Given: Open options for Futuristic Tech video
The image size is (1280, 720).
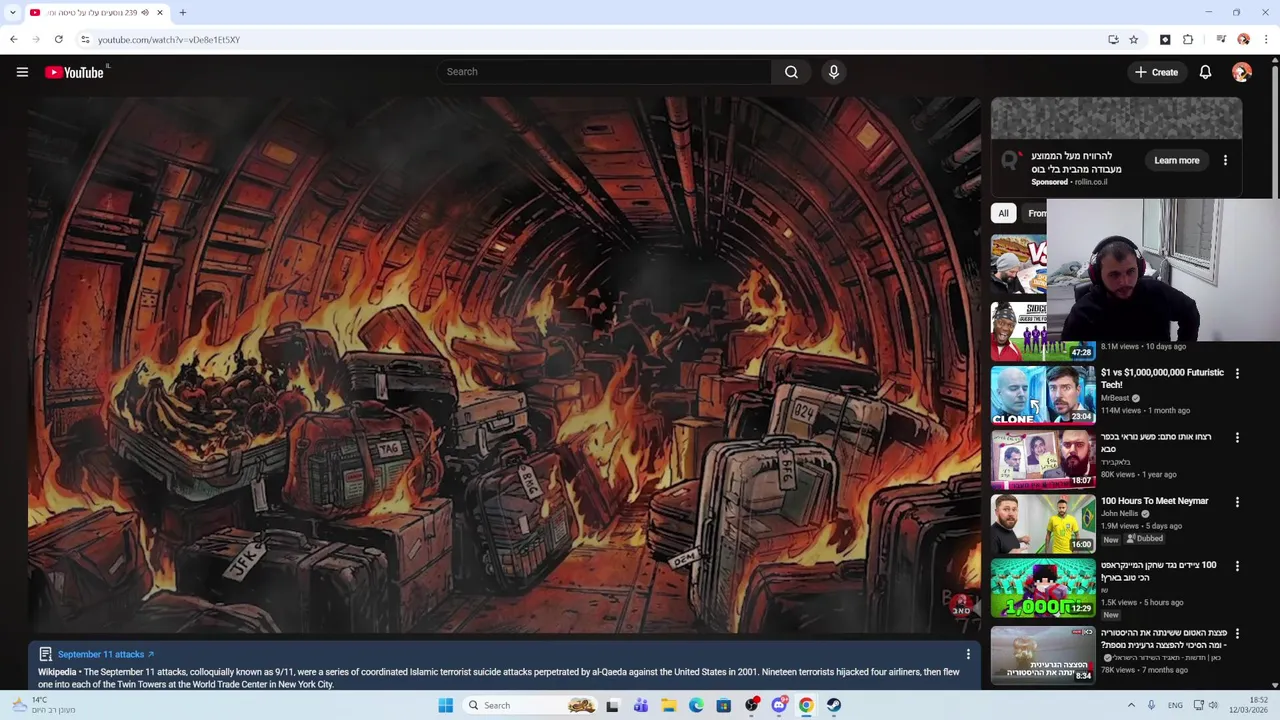Looking at the screenshot, I should coord(1237,374).
